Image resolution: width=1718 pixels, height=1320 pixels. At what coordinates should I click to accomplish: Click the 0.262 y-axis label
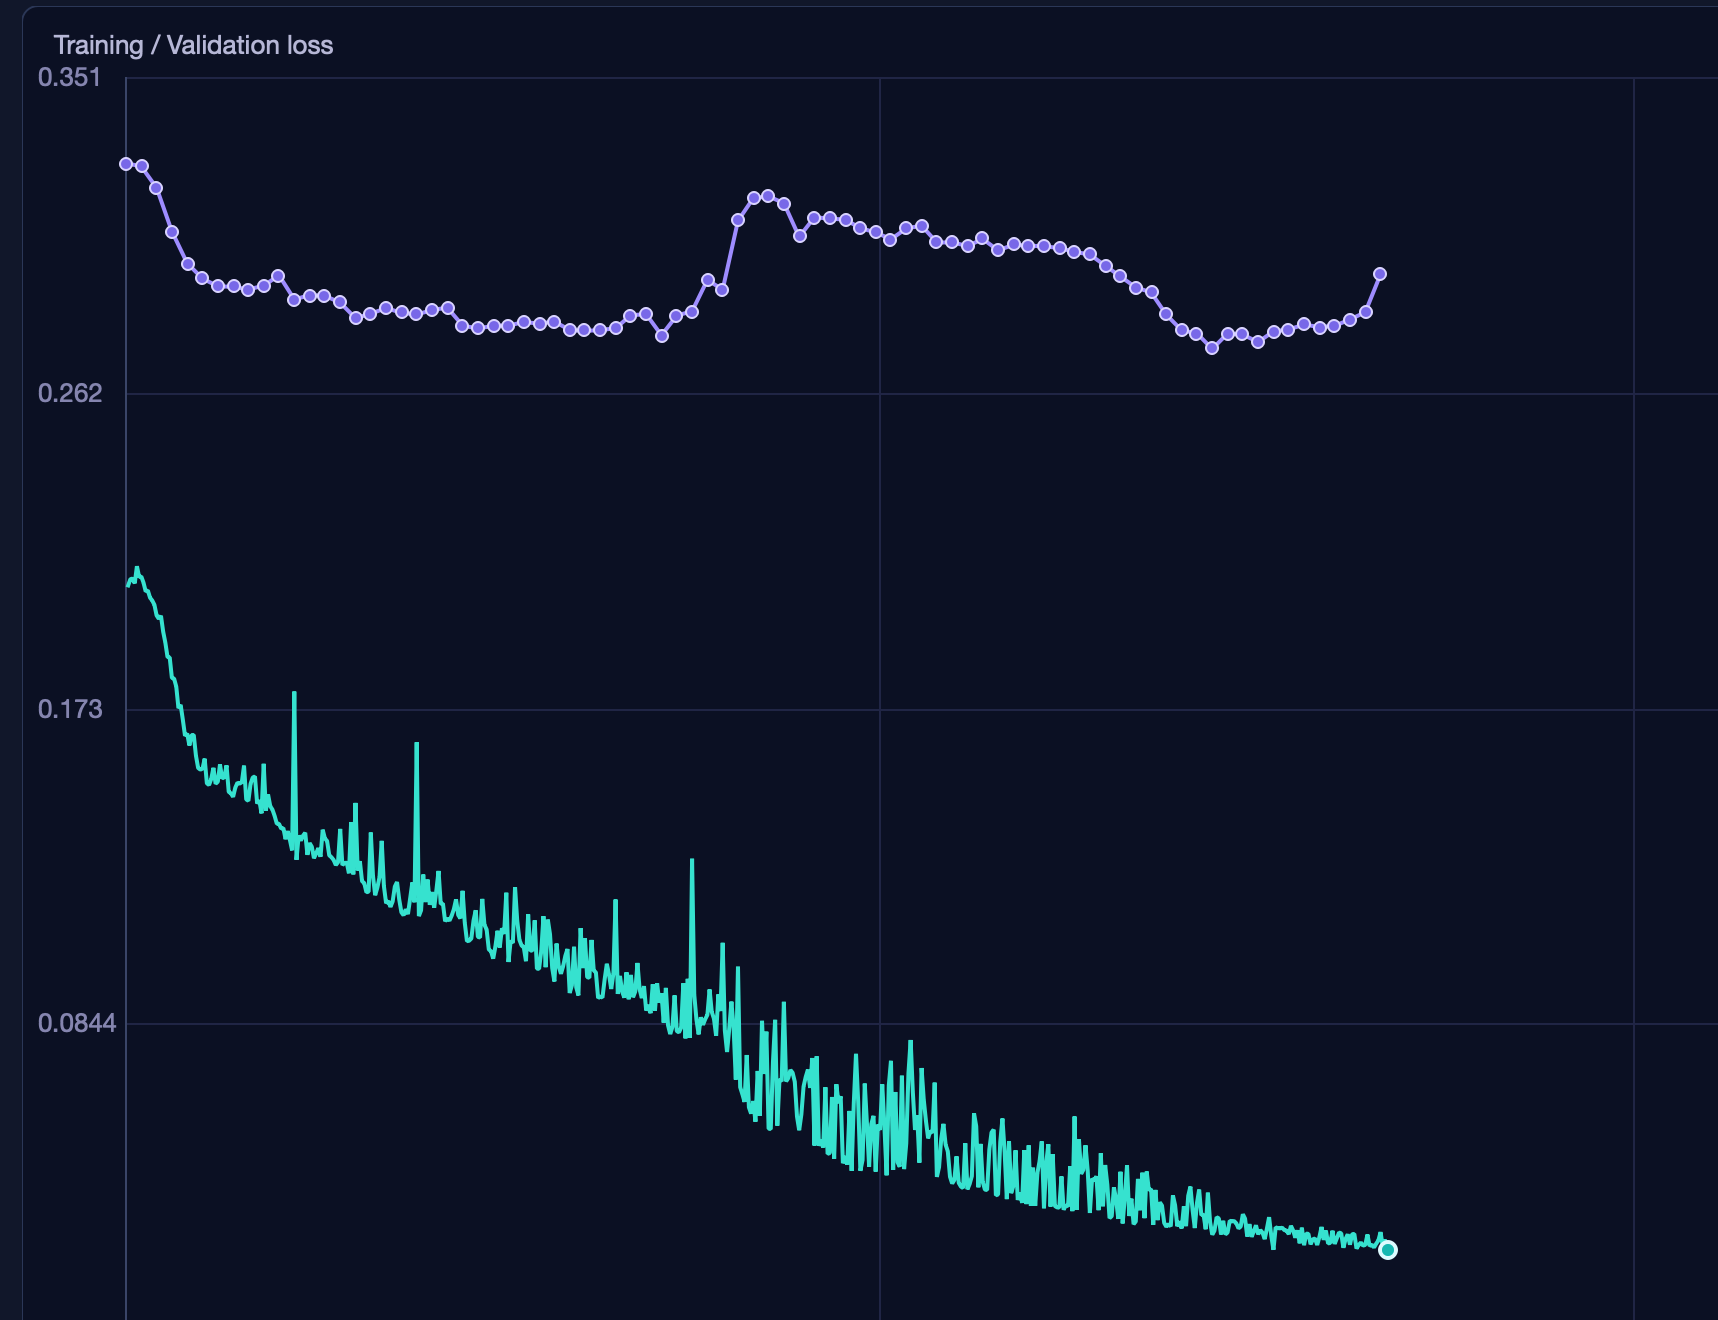pos(70,393)
